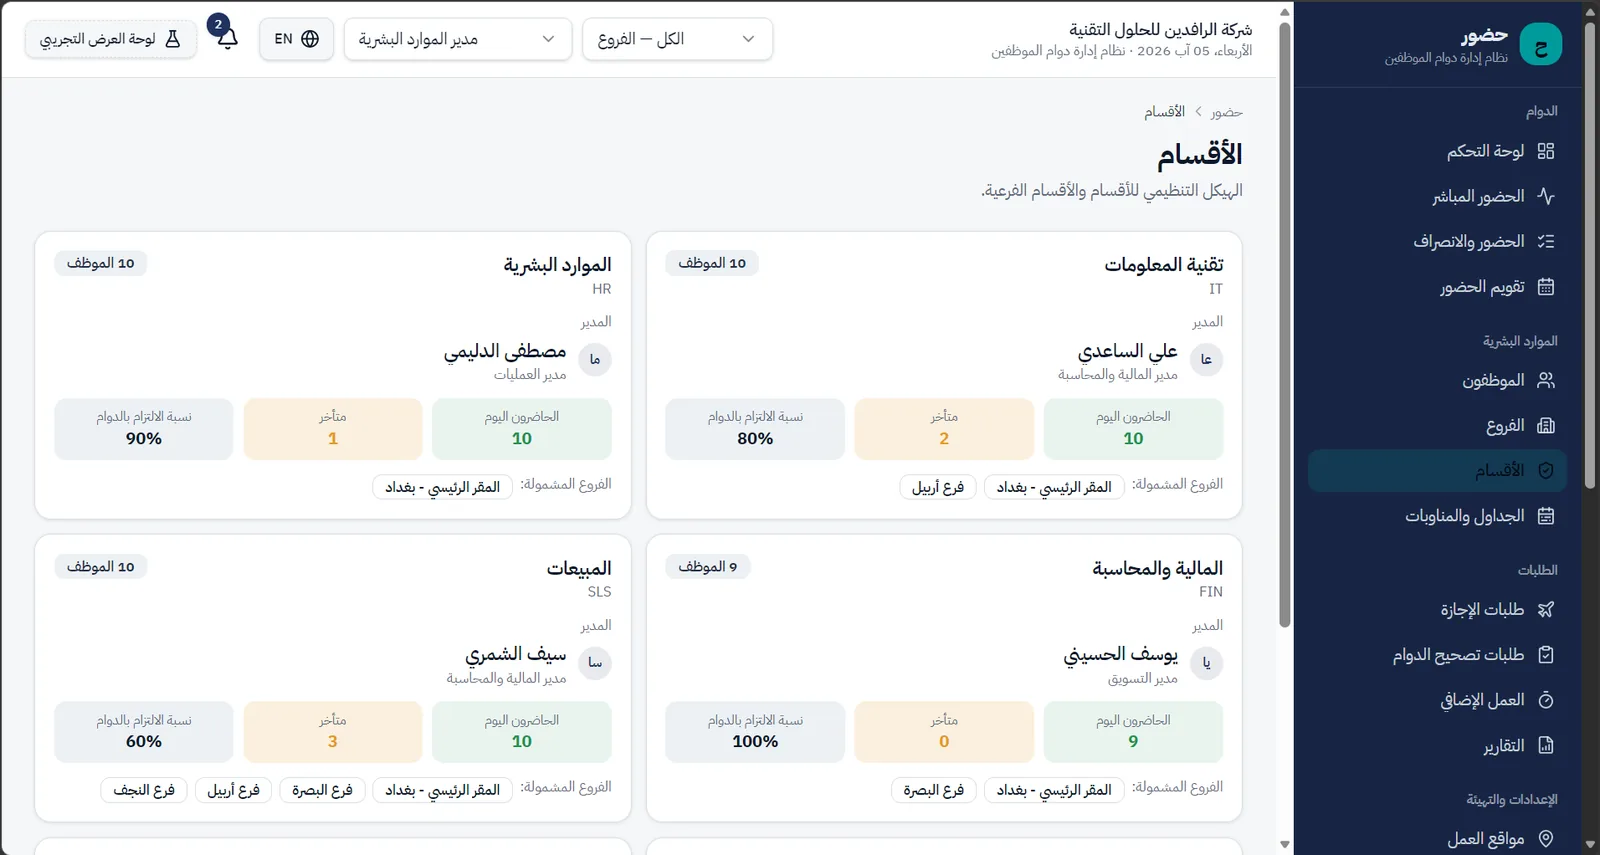Screen dimensions: 1600x855
Task: Go to التقارير in the sidebar
Action: point(1437,745)
